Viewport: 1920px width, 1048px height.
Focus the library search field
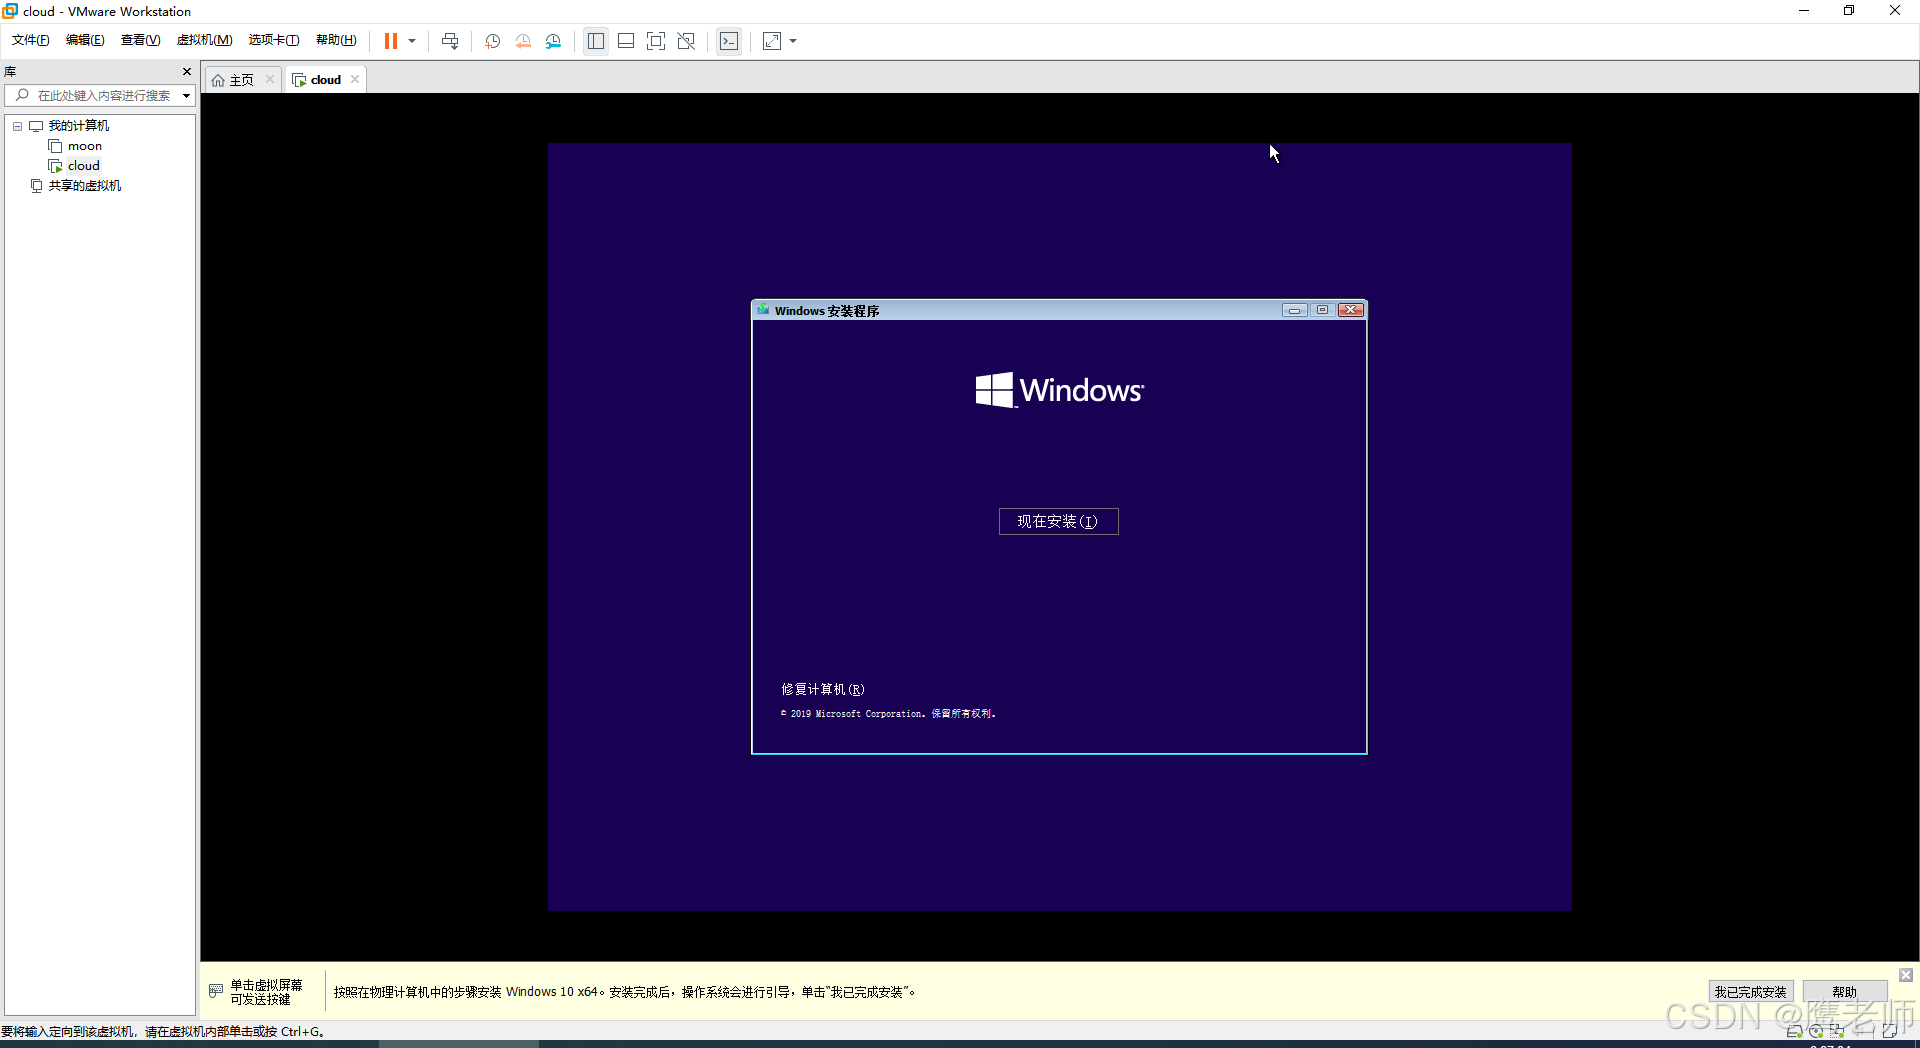coord(100,96)
